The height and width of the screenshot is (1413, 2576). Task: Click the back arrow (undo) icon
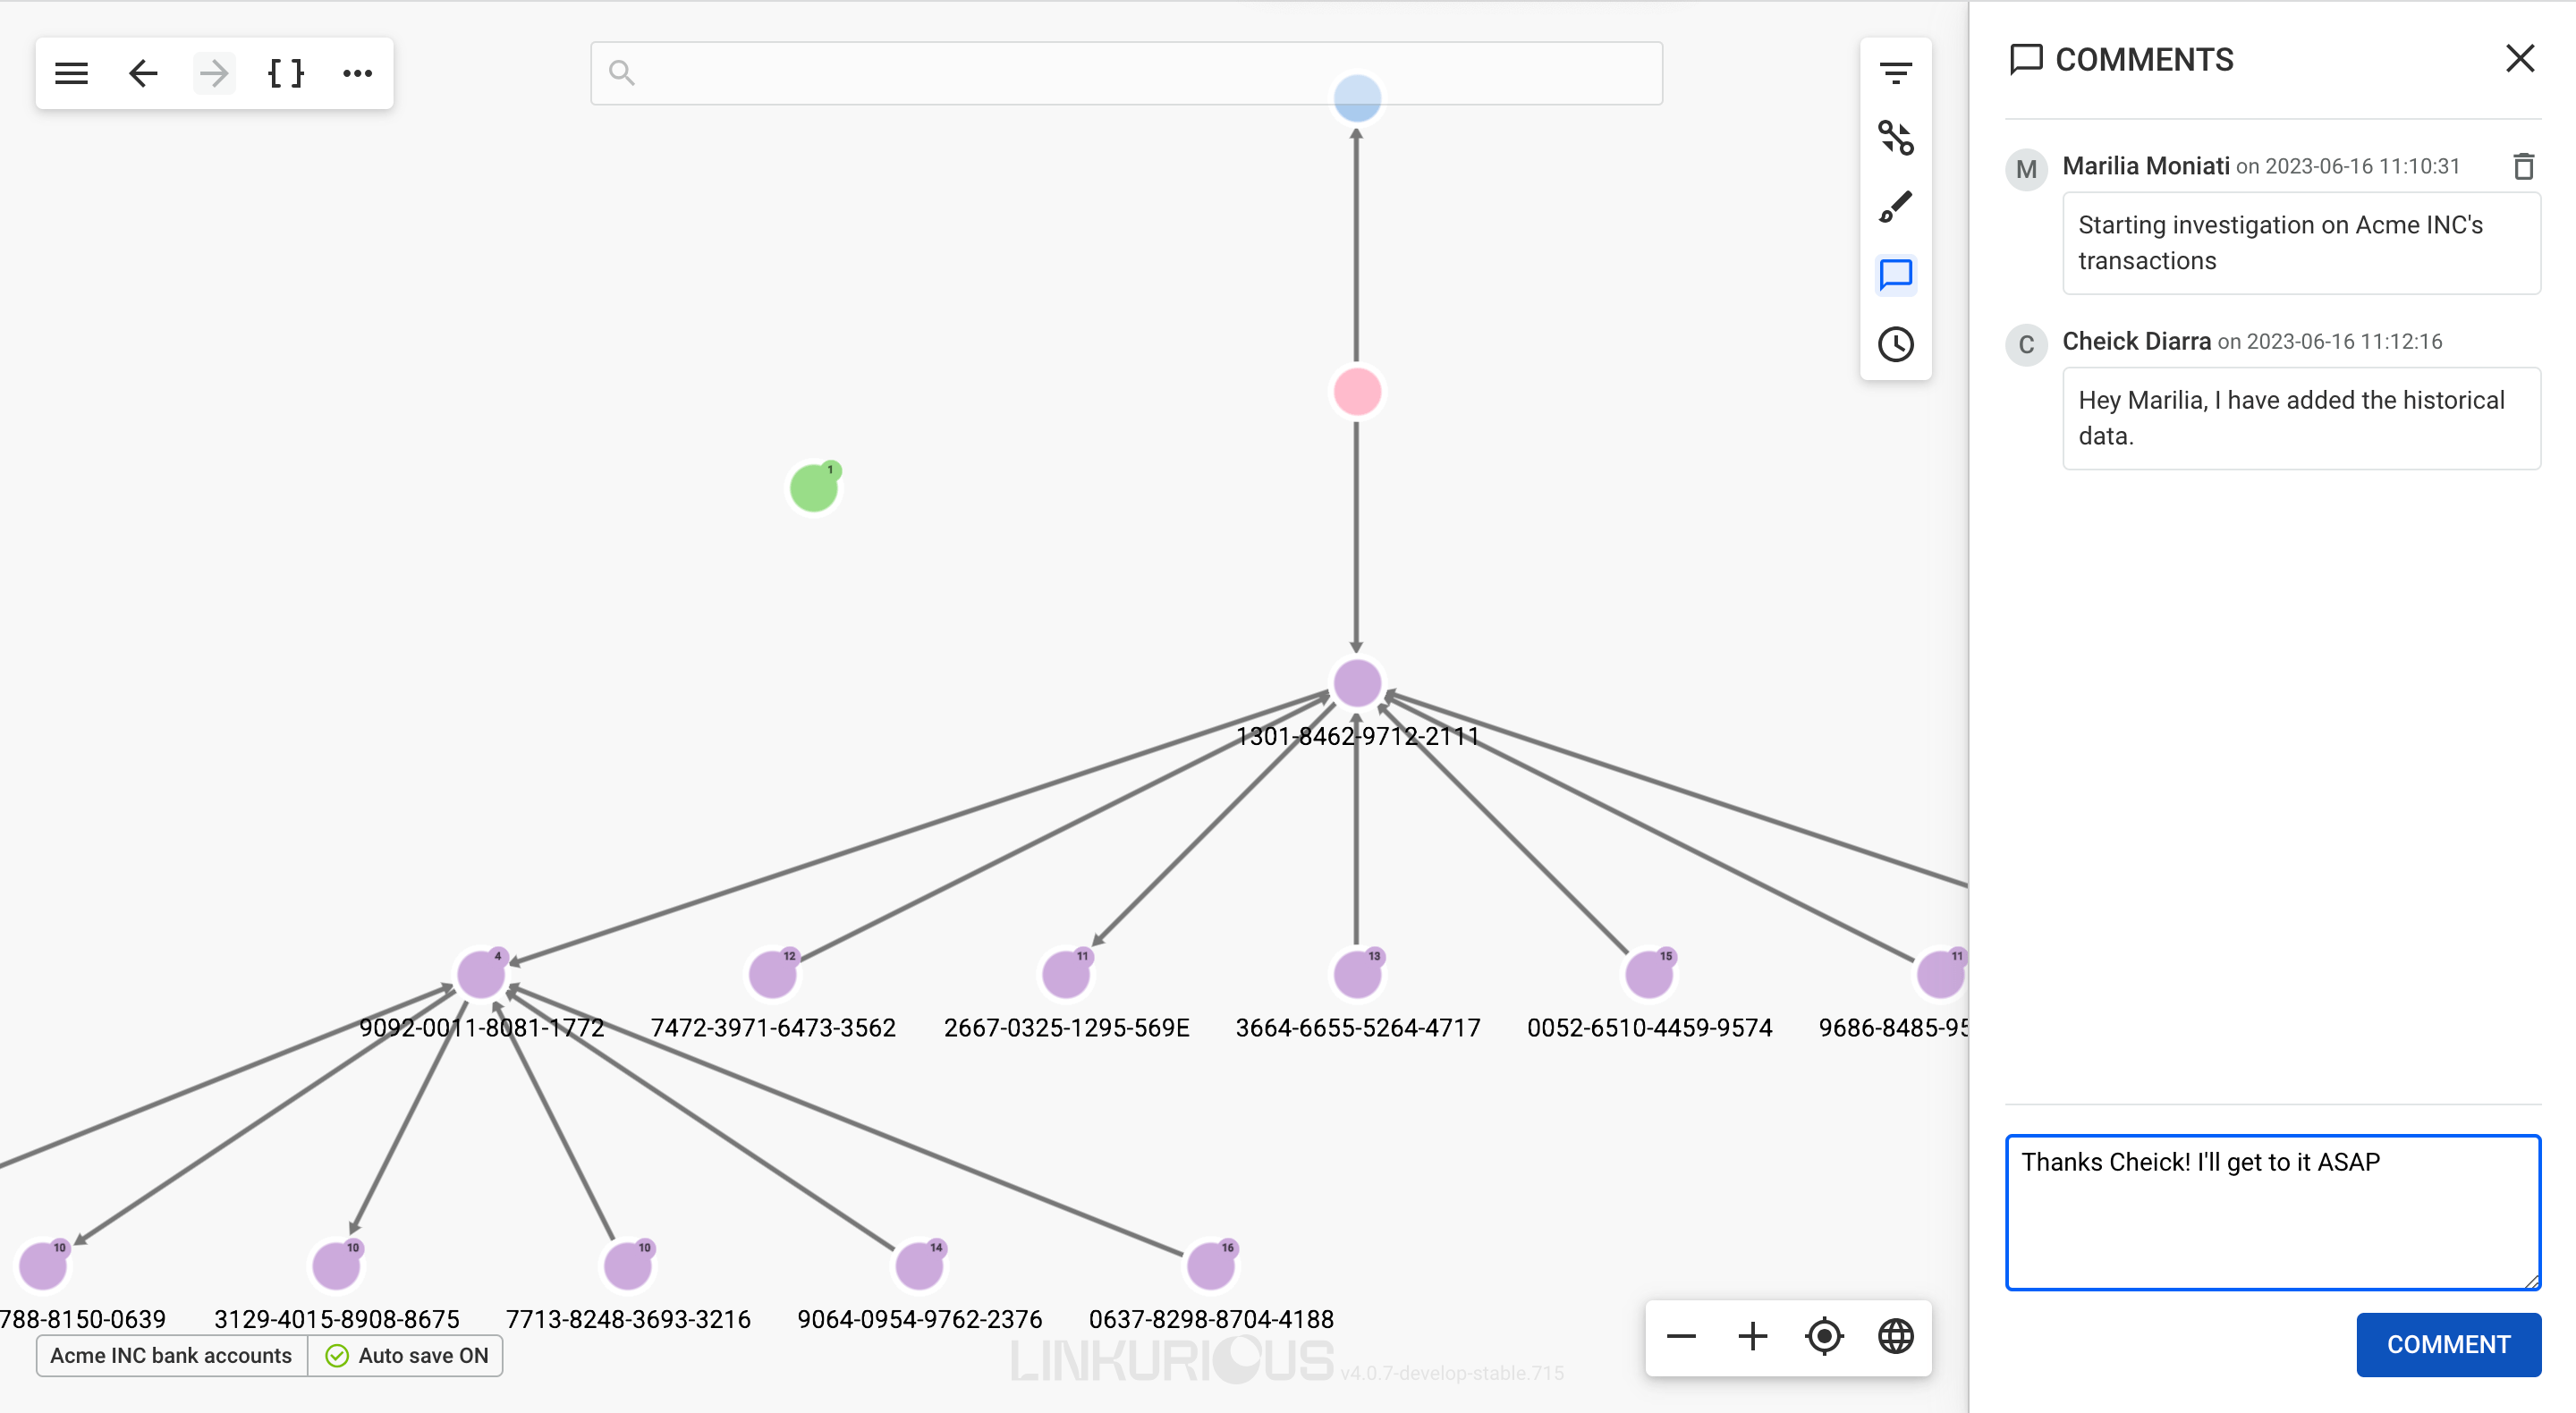point(143,73)
